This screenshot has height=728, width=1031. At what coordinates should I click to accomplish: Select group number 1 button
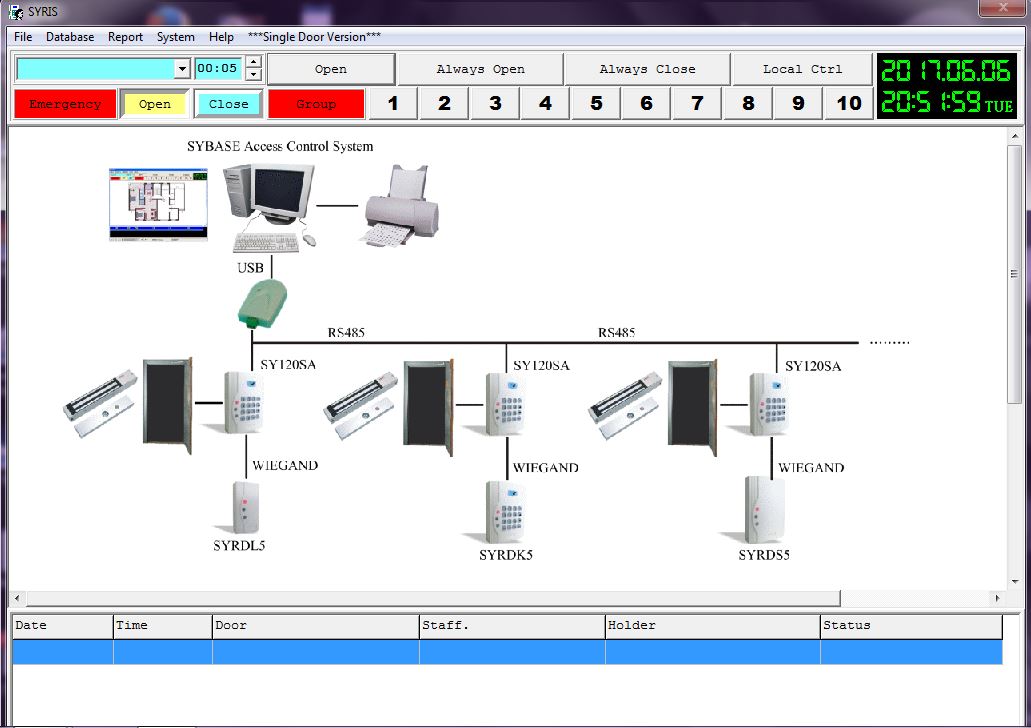tap(393, 103)
